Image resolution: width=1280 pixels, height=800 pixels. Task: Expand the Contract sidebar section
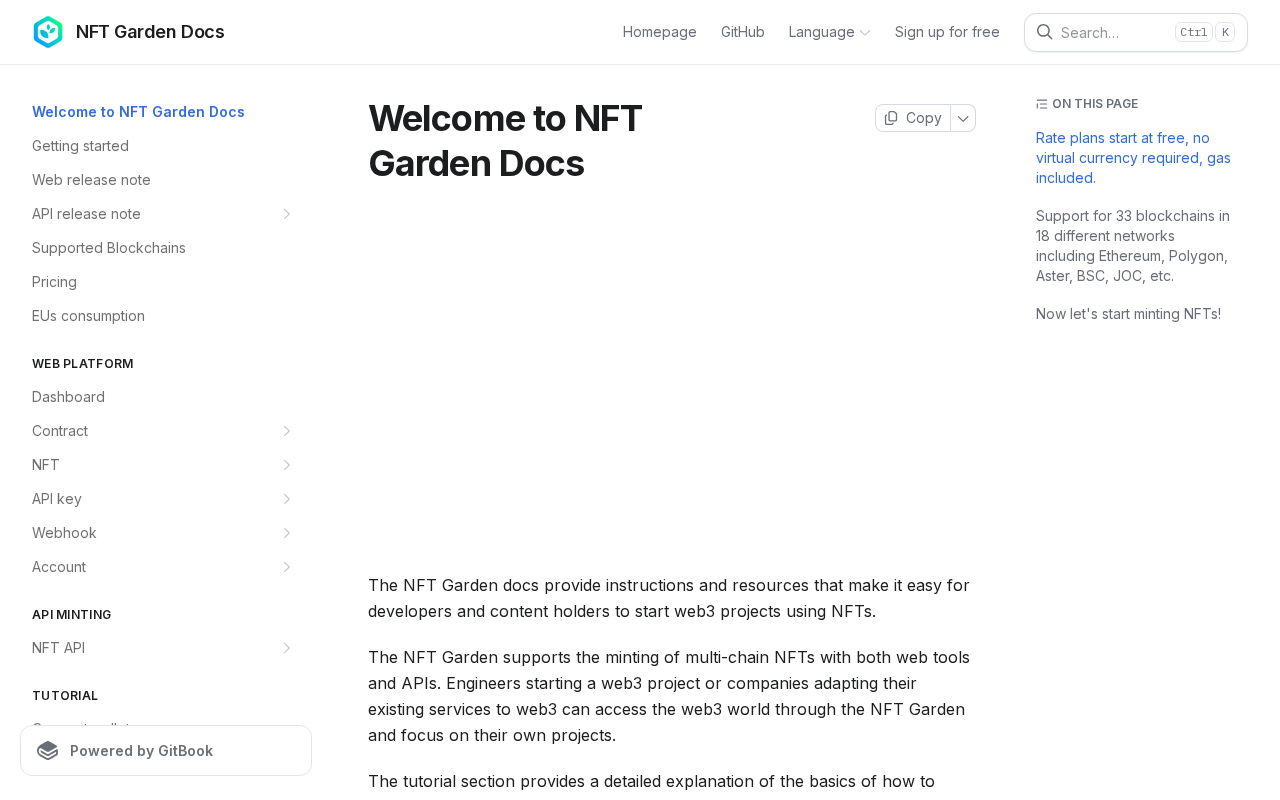pos(286,431)
